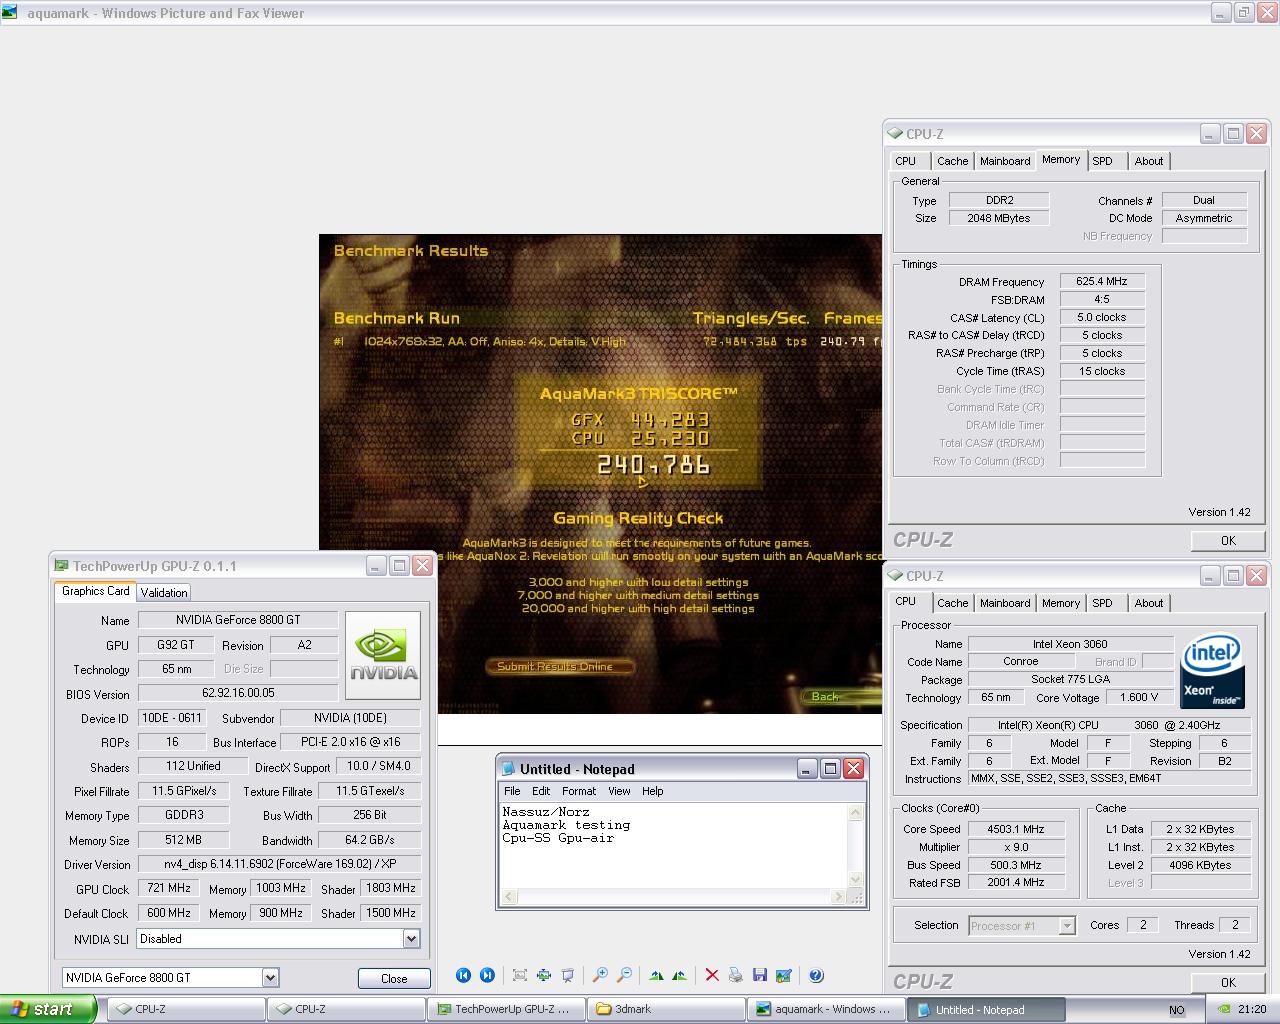The image size is (1280, 1024).
Task: Click the Best Fit toolbar icon
Action: tap(520, 975)
